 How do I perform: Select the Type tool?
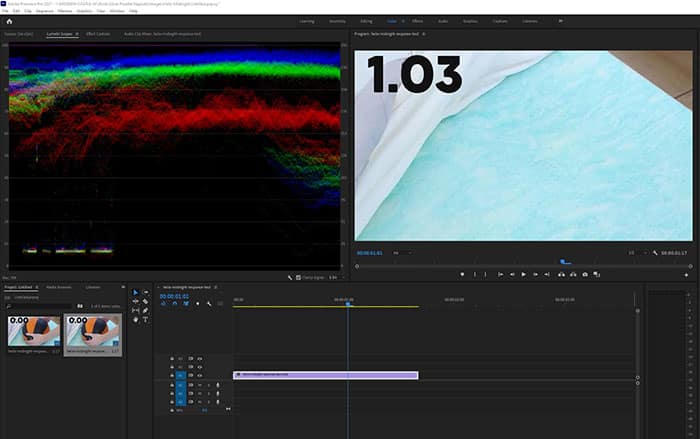point(145,320)
